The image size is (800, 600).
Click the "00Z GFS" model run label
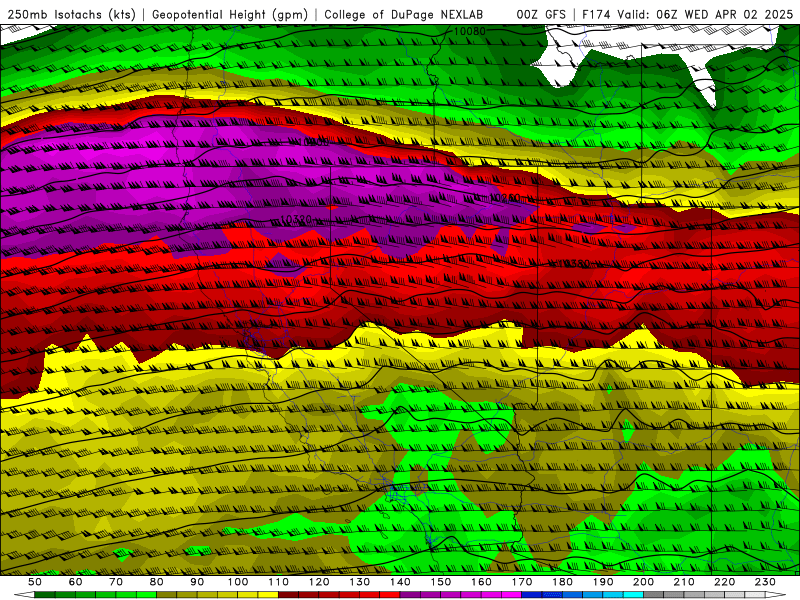tap(541, 14)
